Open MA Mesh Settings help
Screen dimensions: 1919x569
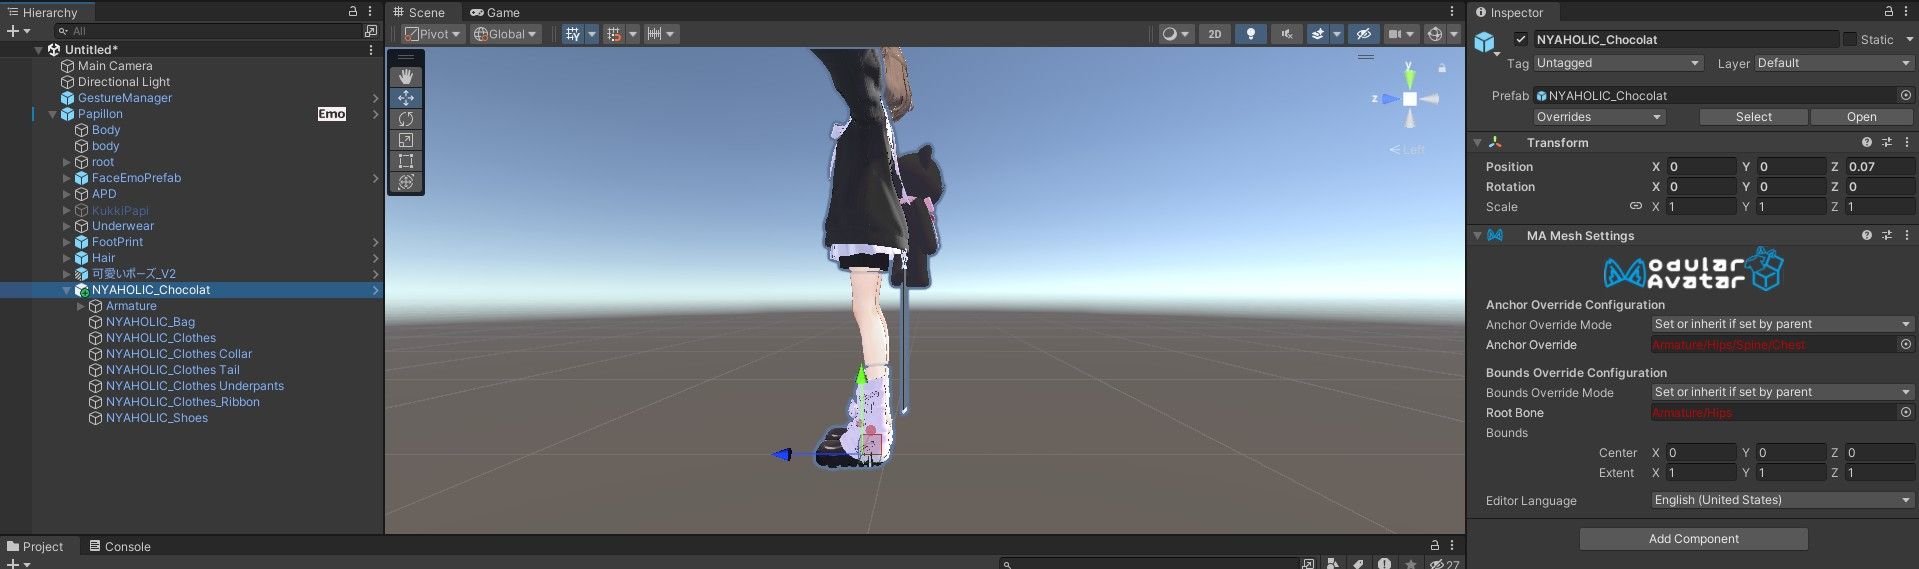[1867, 236]
